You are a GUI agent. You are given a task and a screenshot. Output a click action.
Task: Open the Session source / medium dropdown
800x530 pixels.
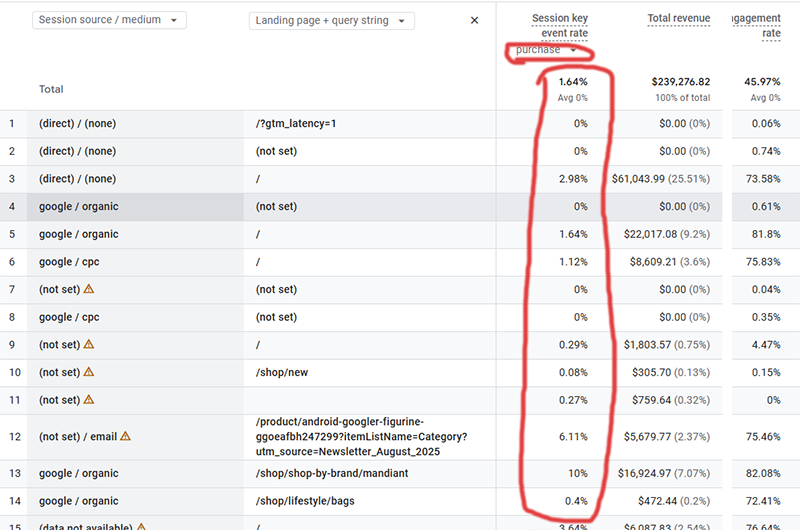coord(110,20)
